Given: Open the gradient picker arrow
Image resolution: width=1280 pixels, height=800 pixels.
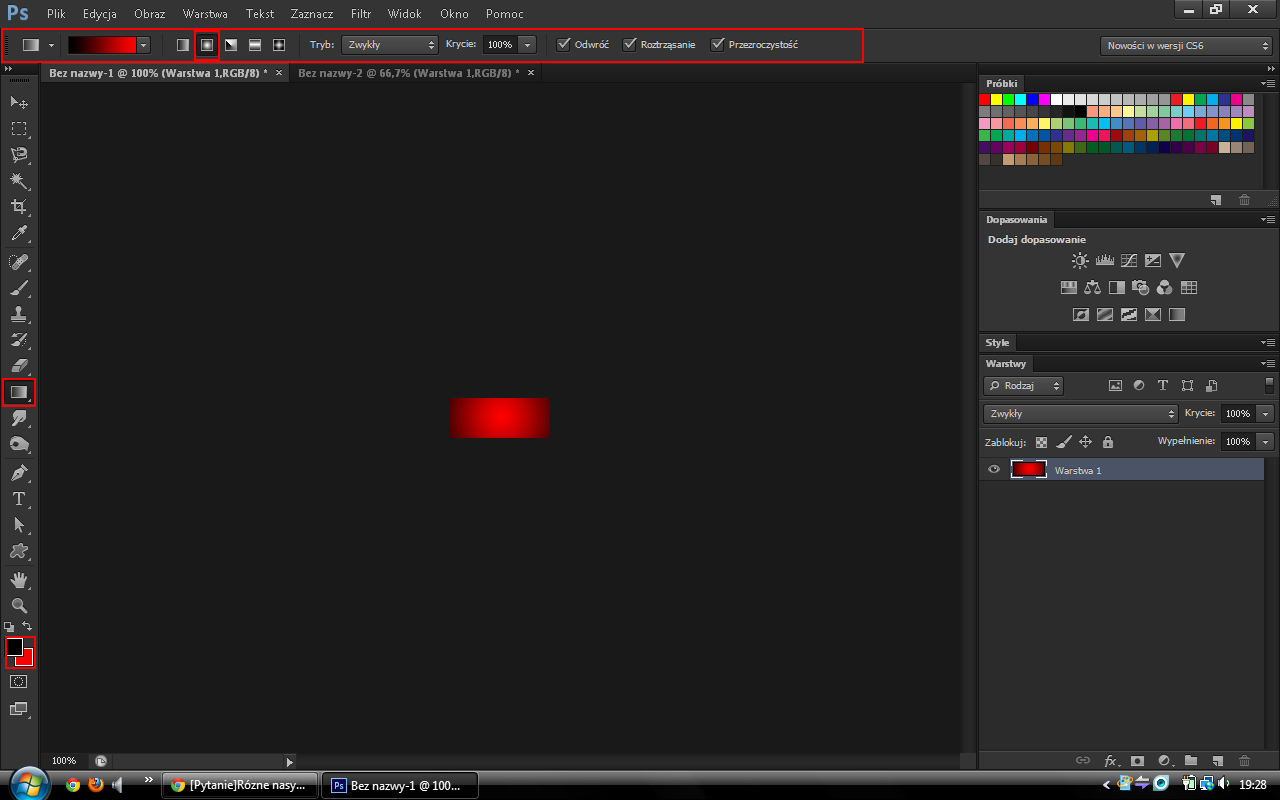Looking at the screenshot, I should coord(143,45).
